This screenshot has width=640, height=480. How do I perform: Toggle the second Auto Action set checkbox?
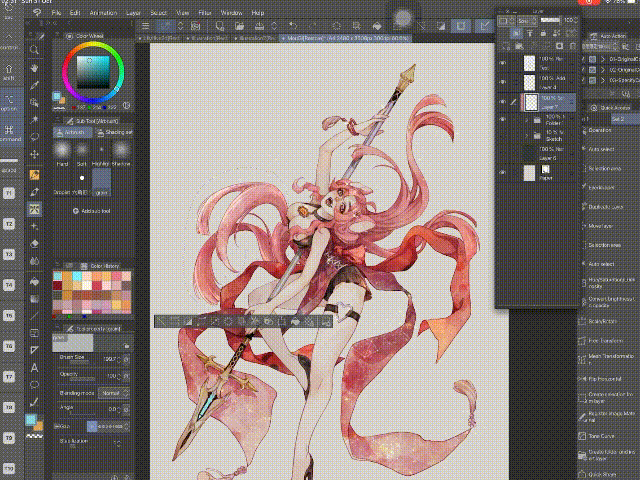pyautogui.click(x=593, y=70)
